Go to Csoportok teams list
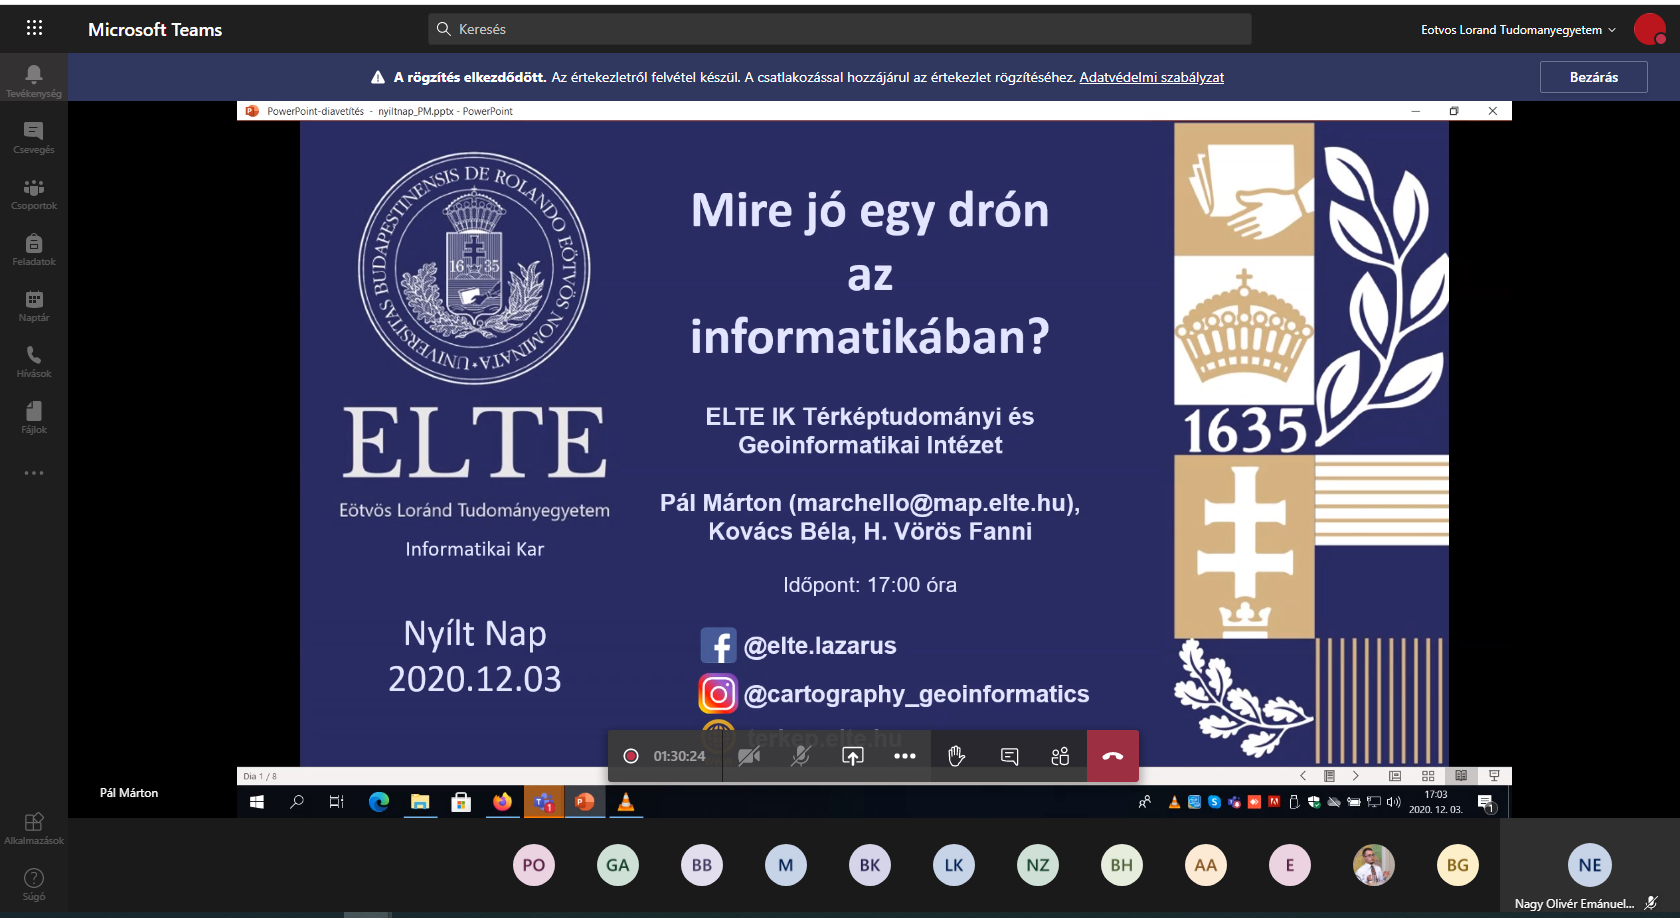The height and width of the screenshot is (918, 1680). click(x=34, y=193)
